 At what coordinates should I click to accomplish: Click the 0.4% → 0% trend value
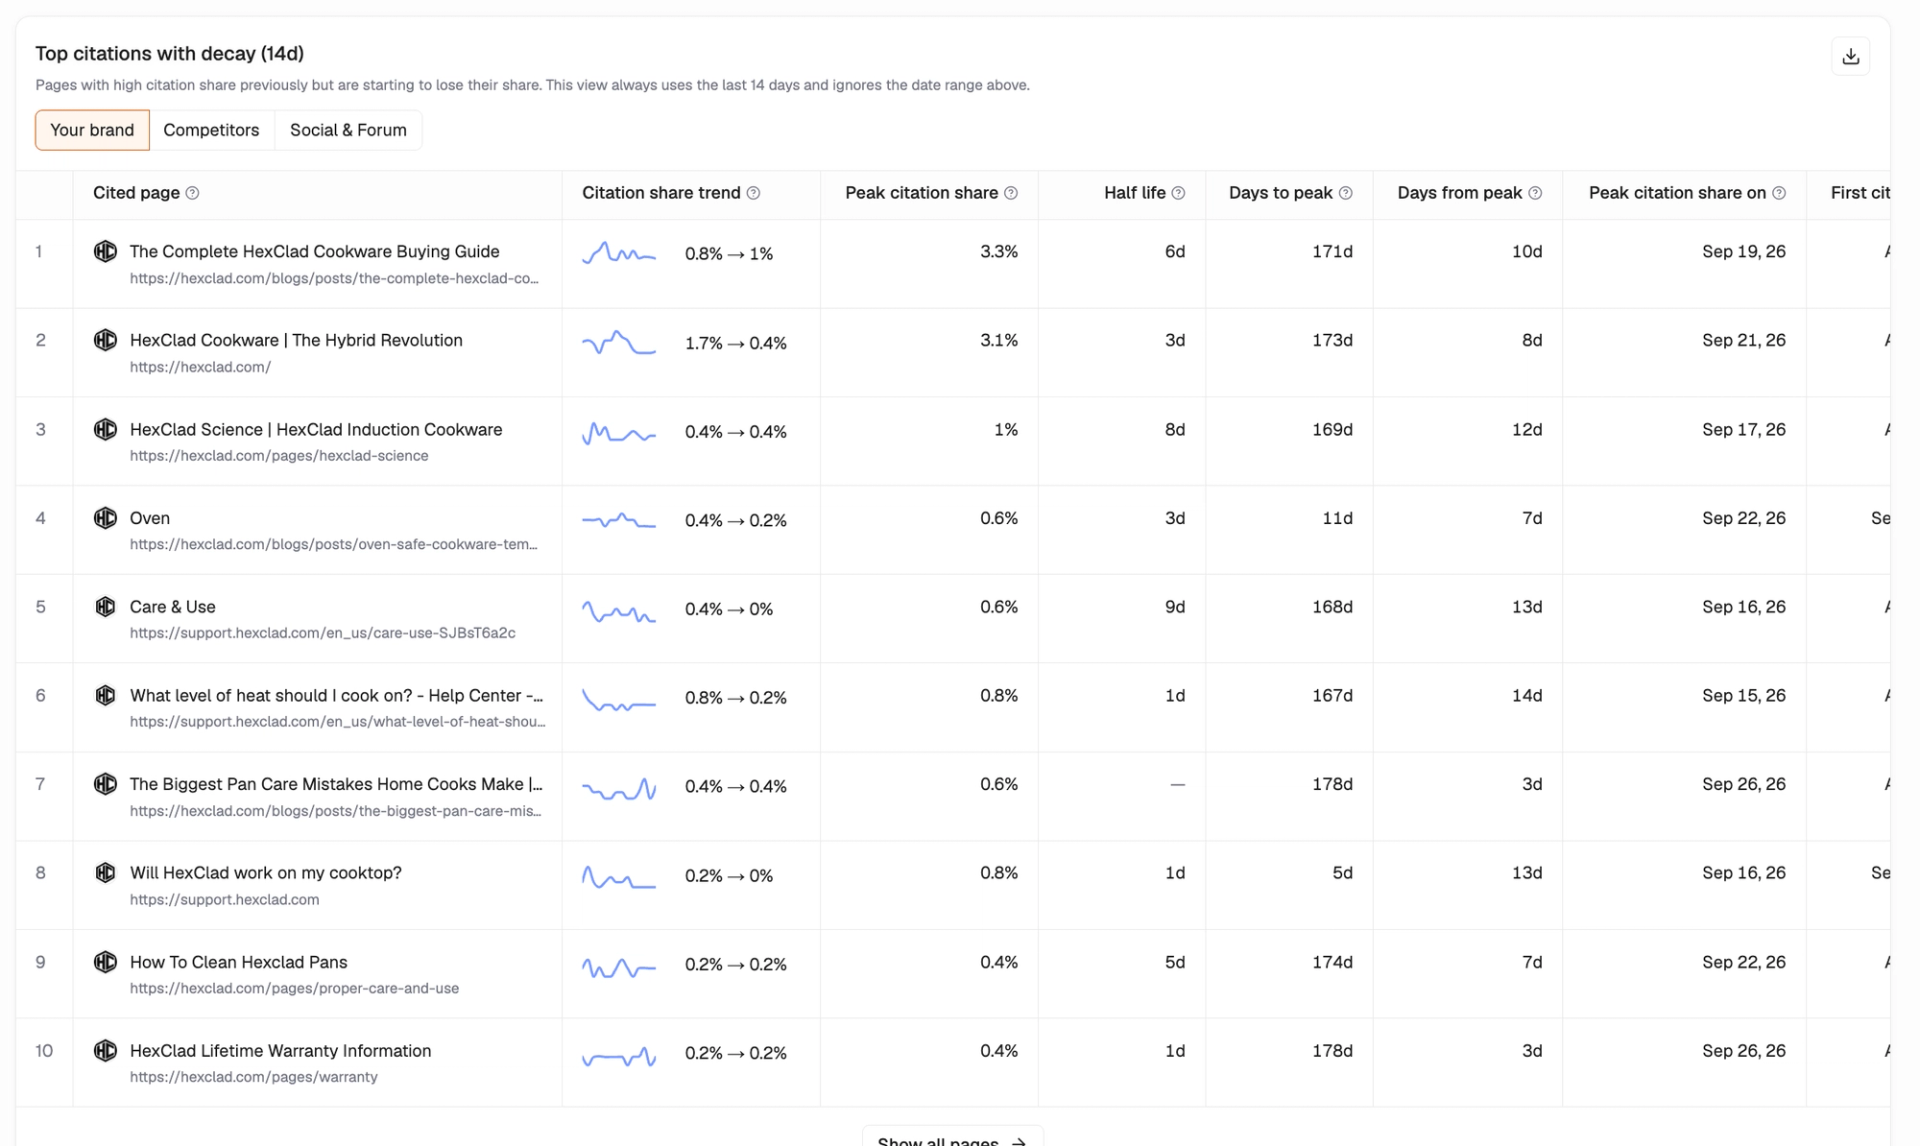pyautogui.click(x=729, y=609)
